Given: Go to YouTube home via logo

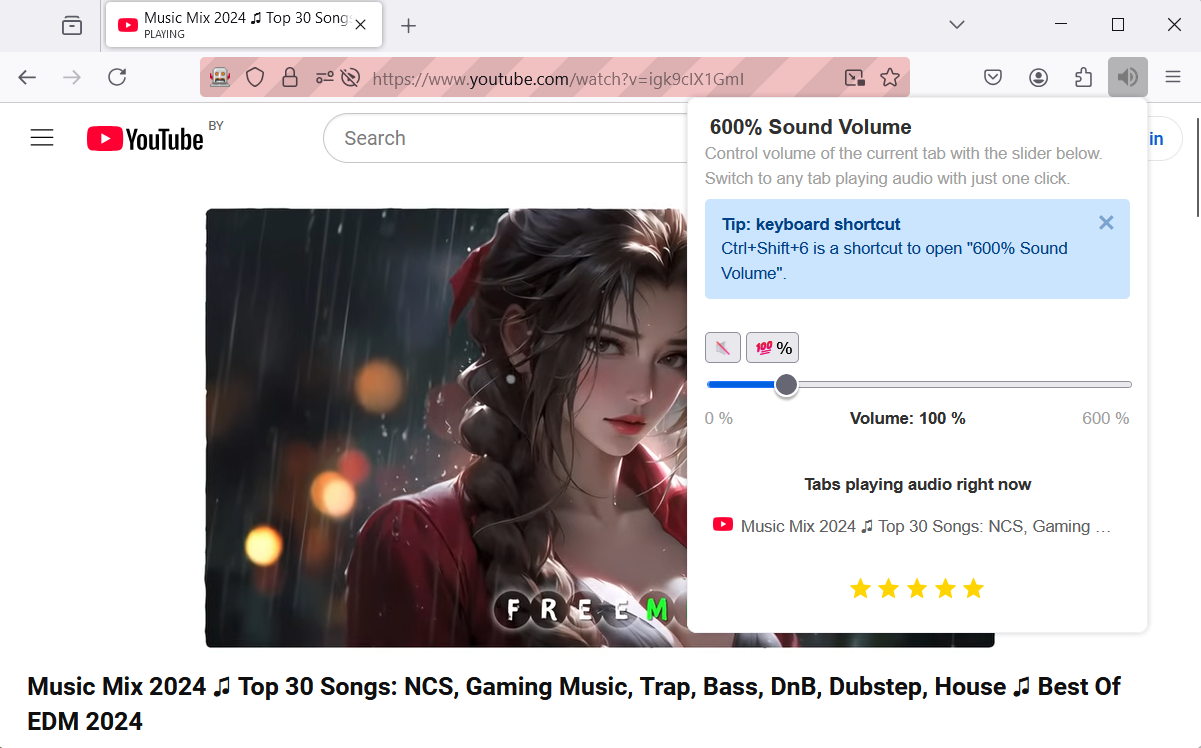Looking at the screenshot, I should point(146,139).
